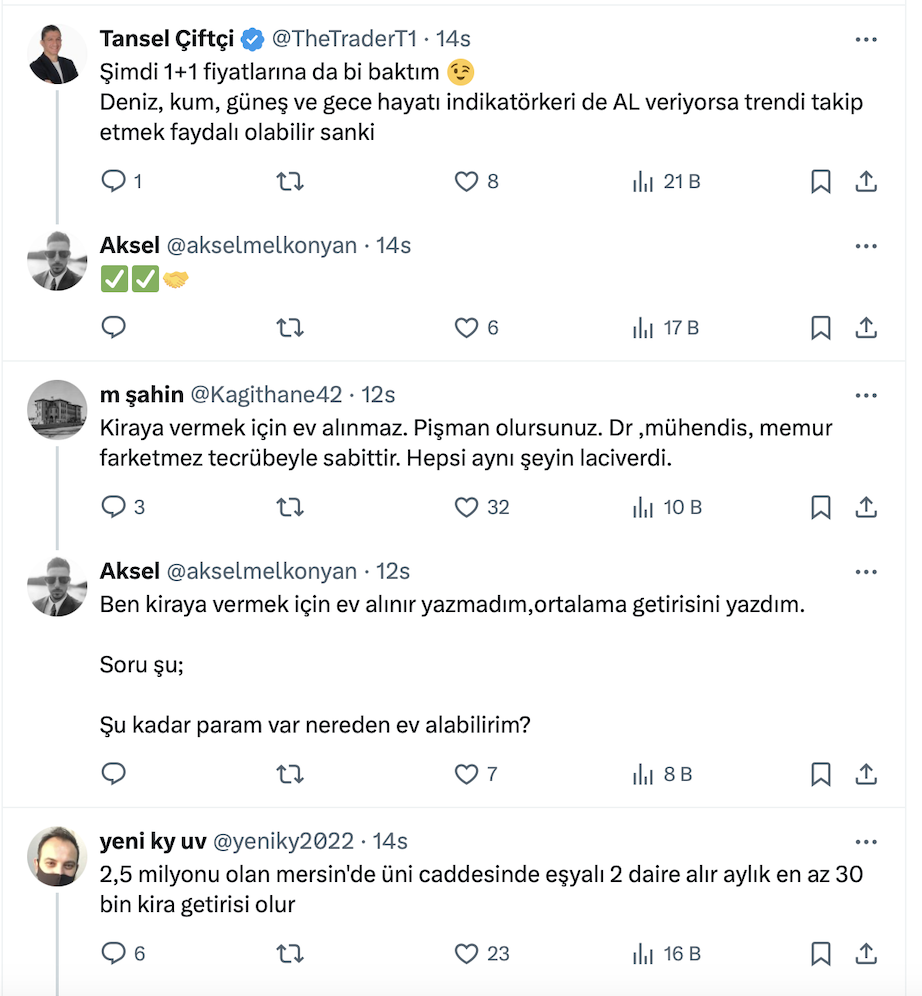Open @Kagithane42 profile handle
Viewport: 922px width, 996px height.
pos(266,394)
